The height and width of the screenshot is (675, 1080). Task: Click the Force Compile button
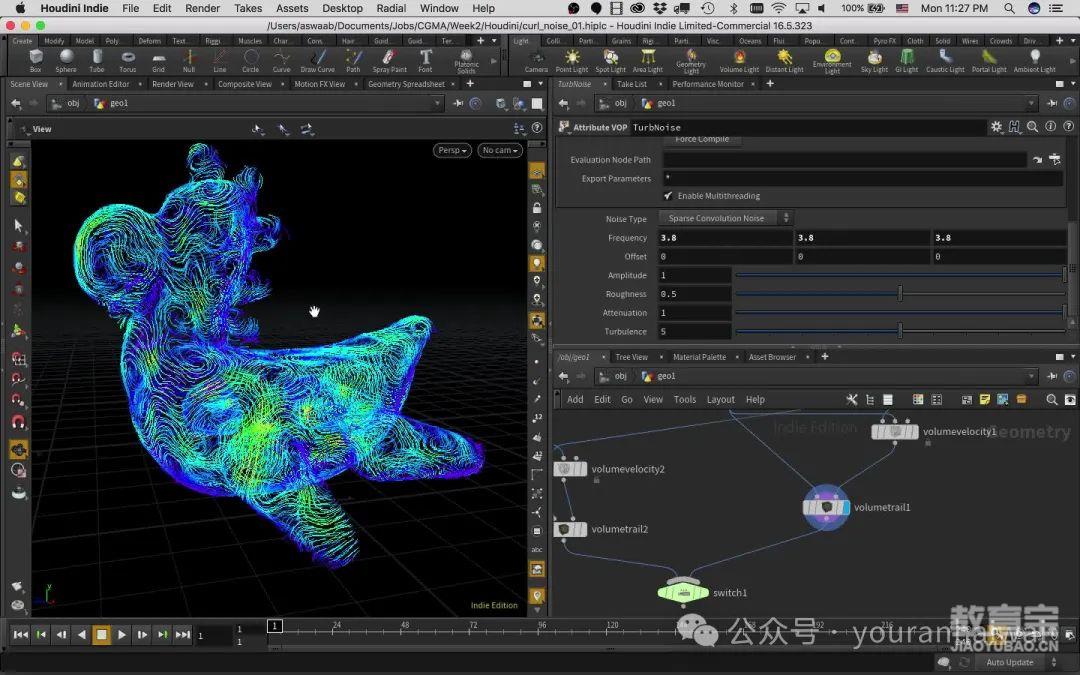[x=702, y=139]
